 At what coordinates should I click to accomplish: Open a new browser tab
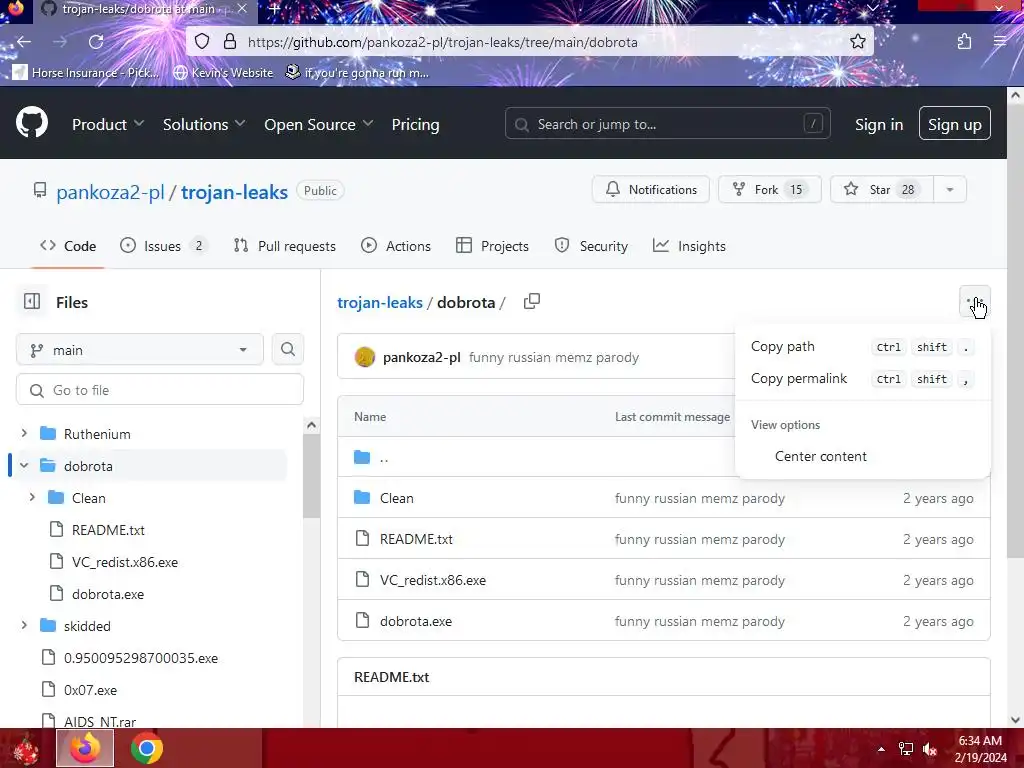(275, 9)
